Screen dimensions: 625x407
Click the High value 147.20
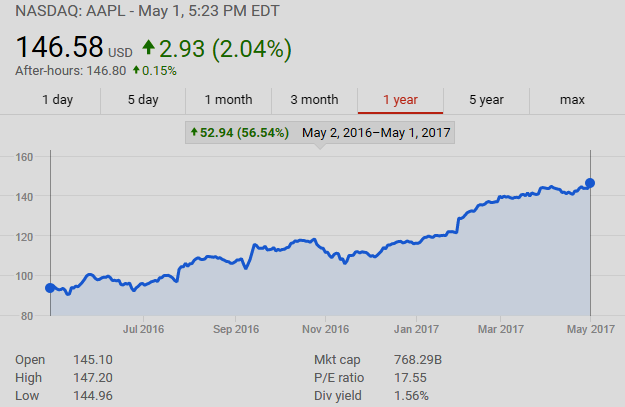point(93,378)
